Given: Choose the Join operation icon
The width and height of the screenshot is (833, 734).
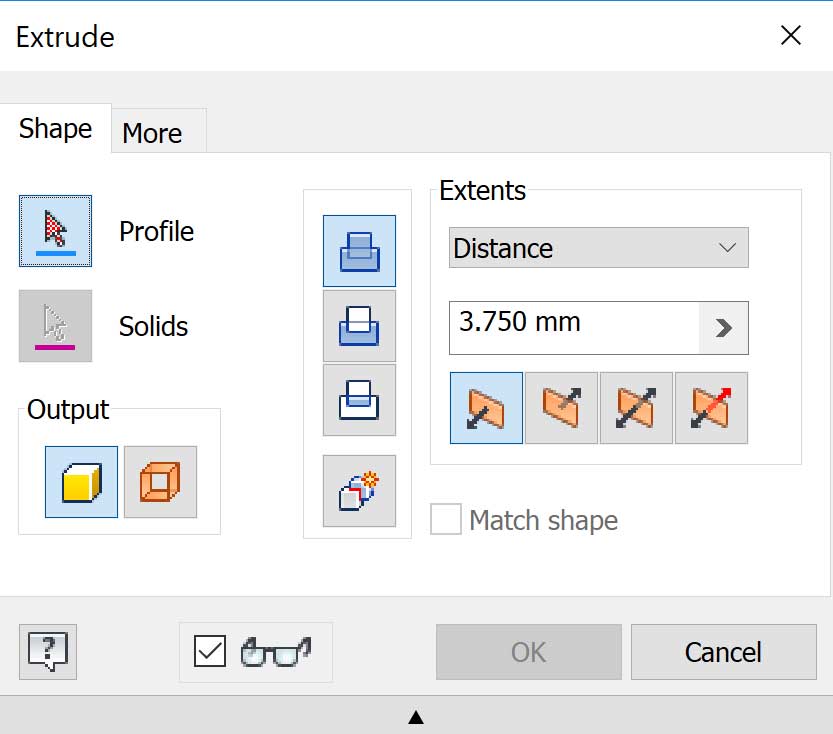Looking at the screenshot, I should pos(359,251).
